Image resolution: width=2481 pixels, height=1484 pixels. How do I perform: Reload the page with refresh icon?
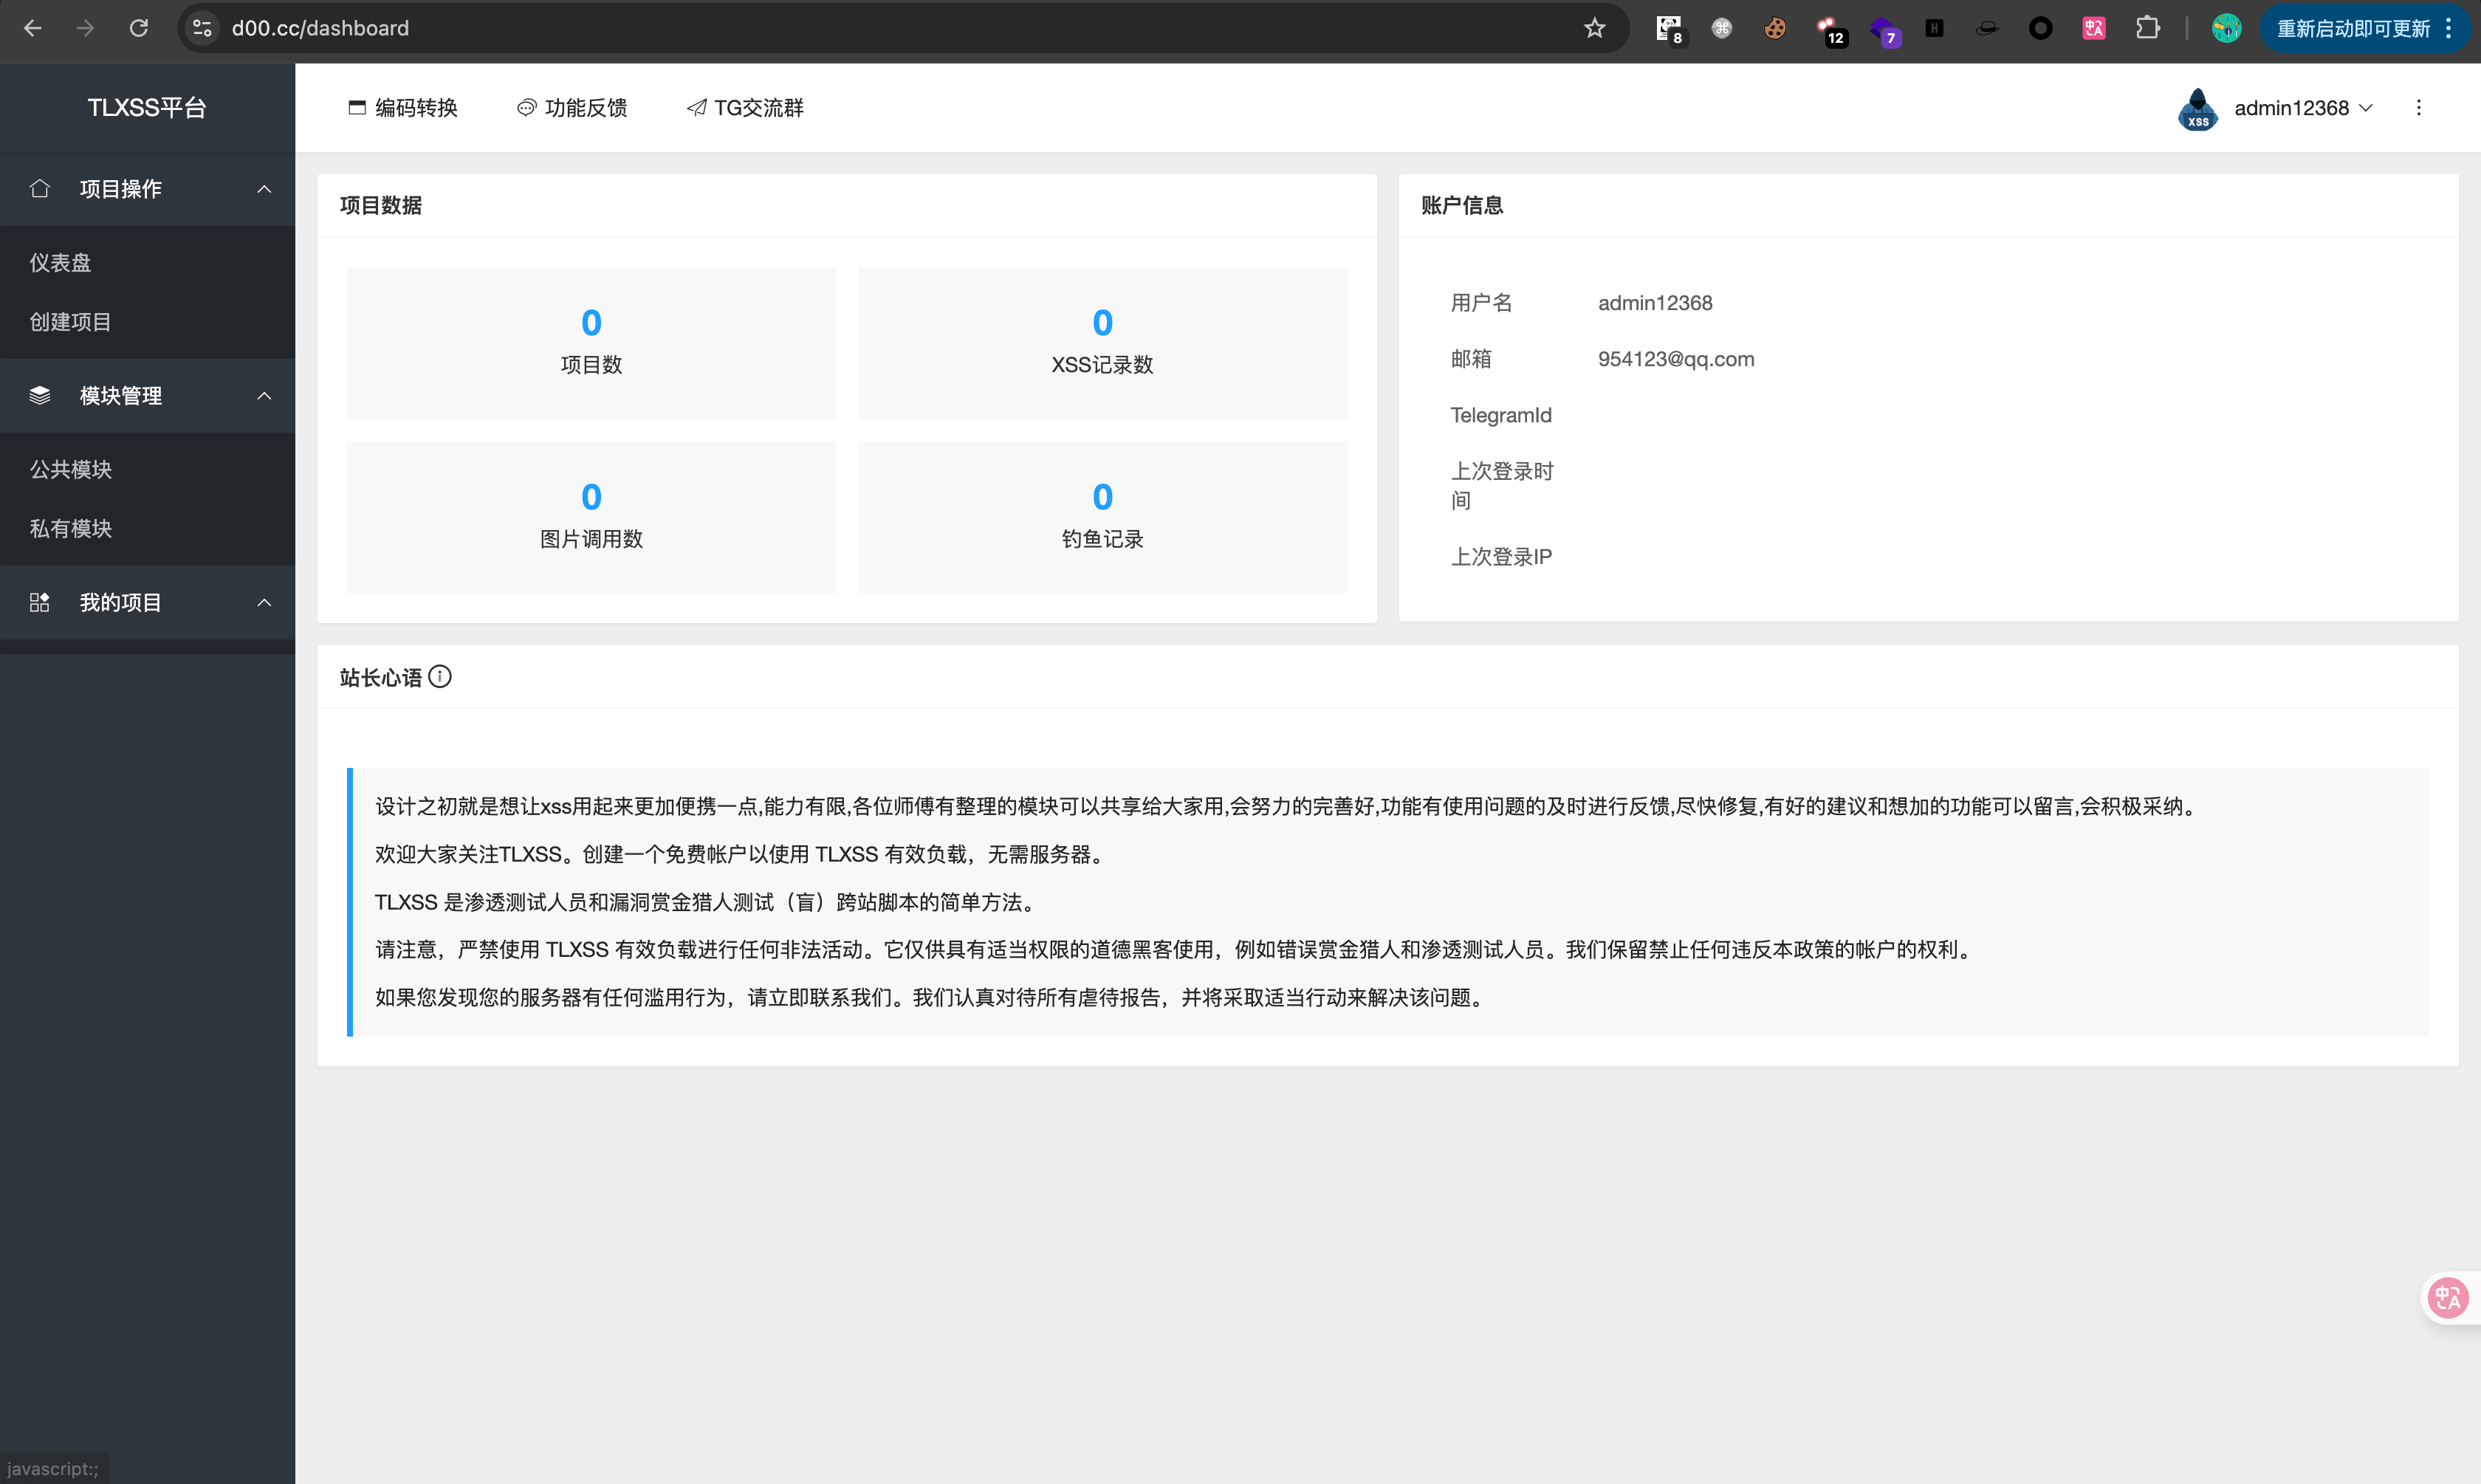[139, 28]
